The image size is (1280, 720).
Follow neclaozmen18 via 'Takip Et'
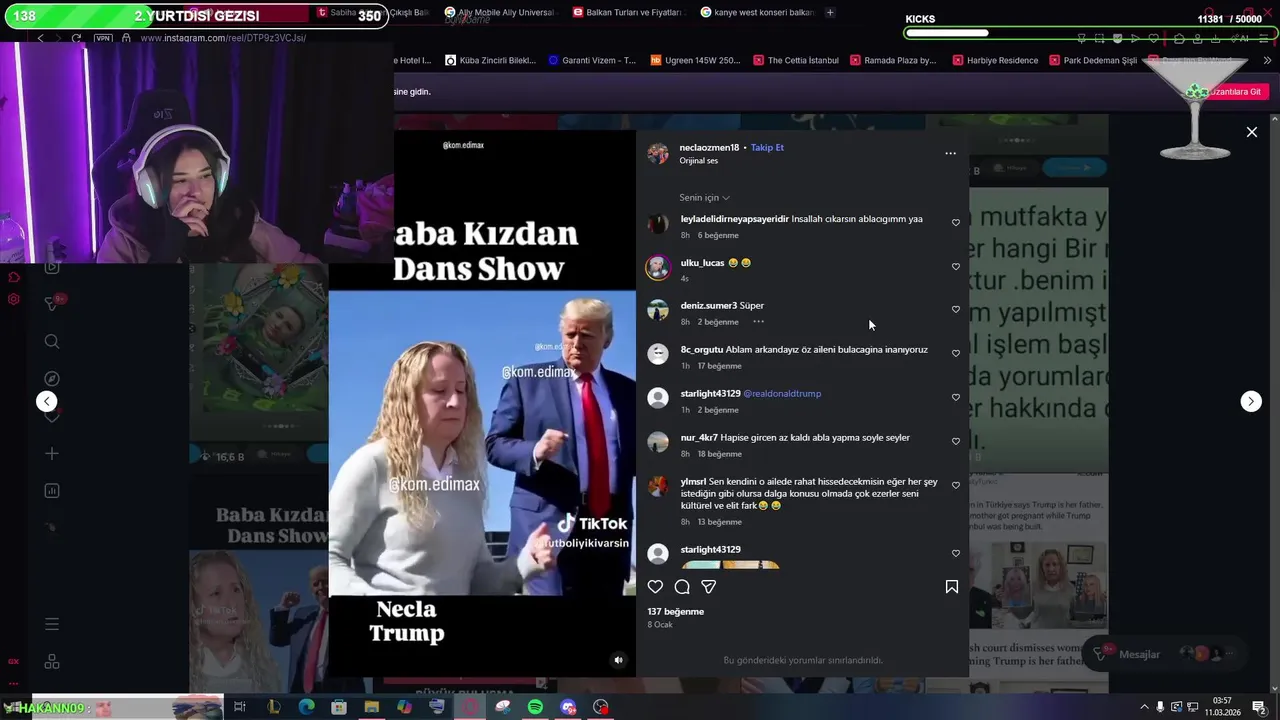tap(767, 148)
